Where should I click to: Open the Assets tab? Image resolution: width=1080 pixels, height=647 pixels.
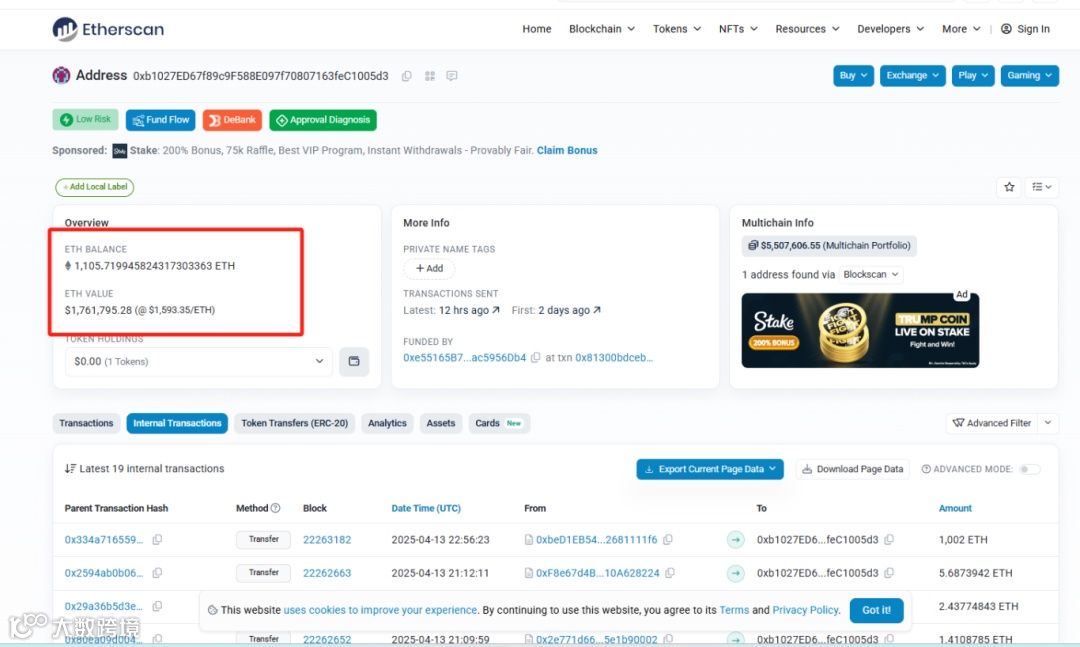pyautogui.click(x=441, y=423)
